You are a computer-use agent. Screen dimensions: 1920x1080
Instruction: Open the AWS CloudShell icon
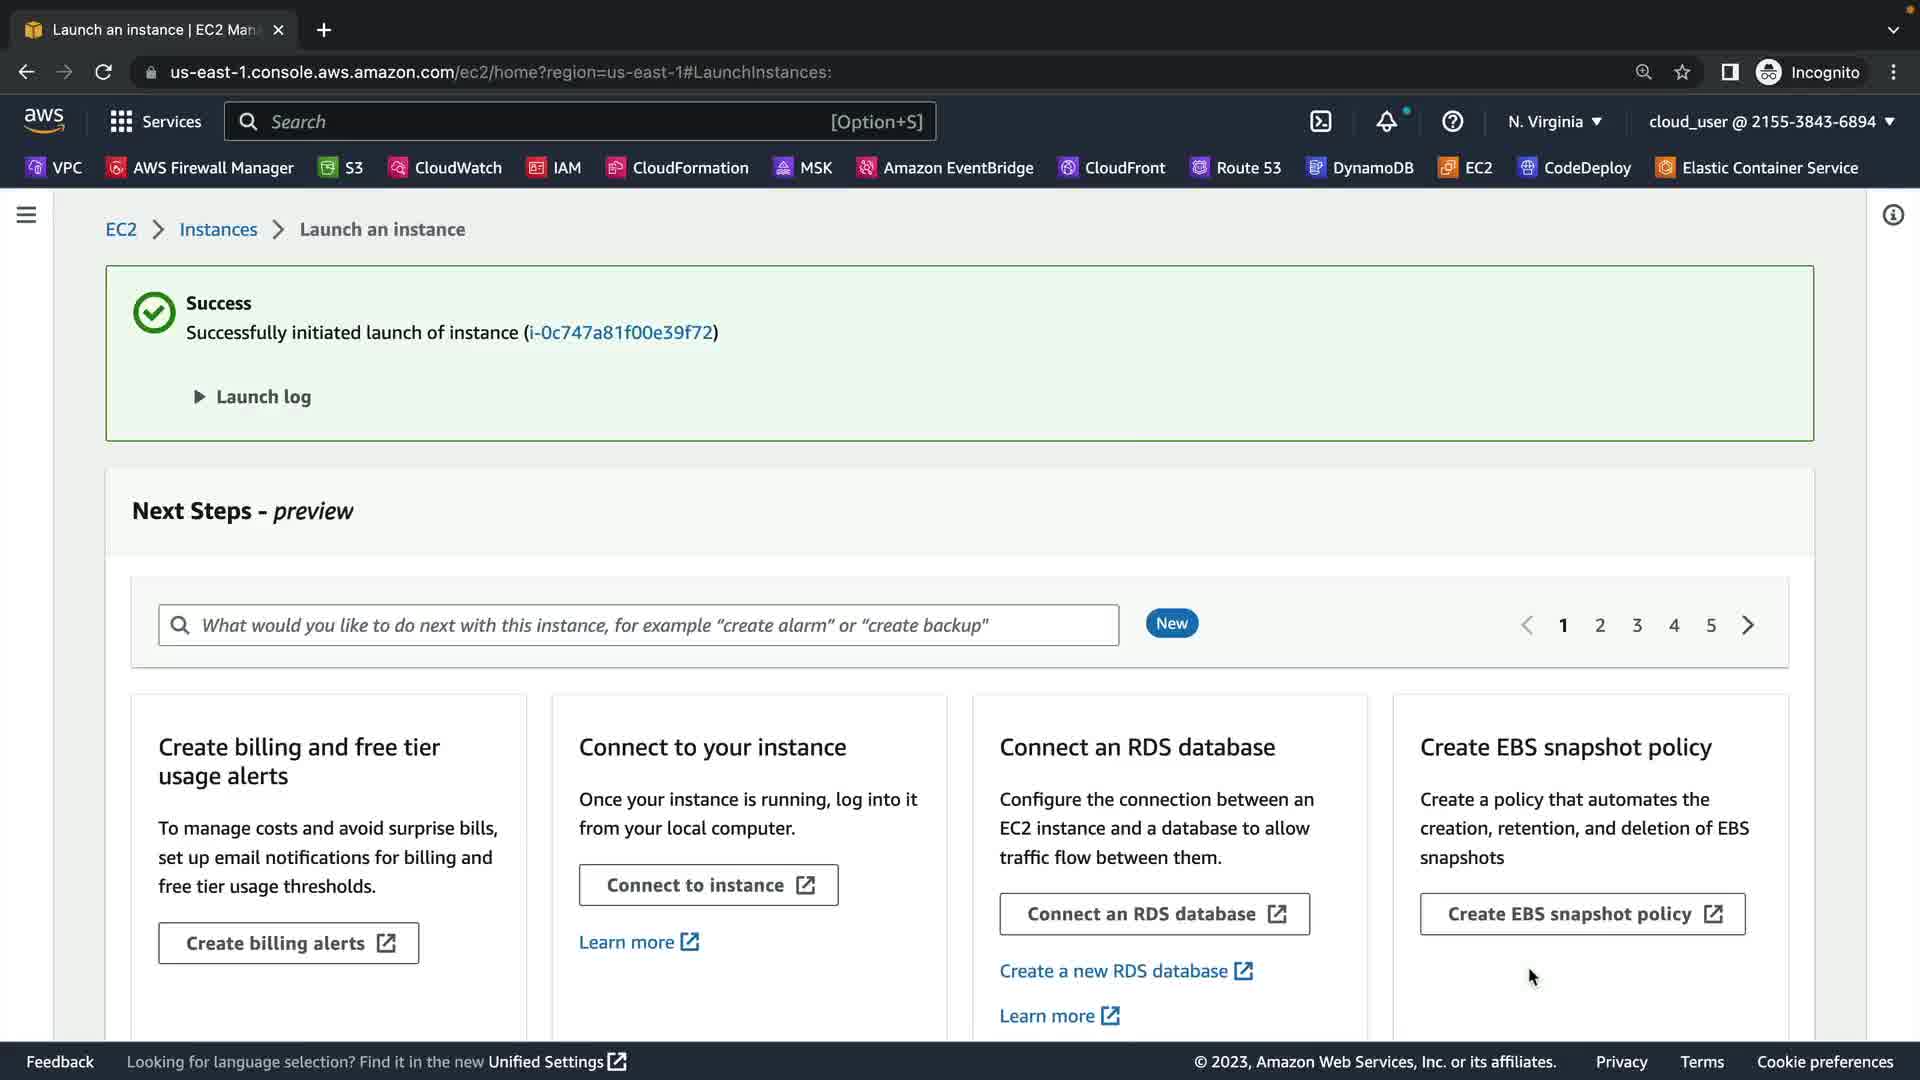[x=1321, y=122]
